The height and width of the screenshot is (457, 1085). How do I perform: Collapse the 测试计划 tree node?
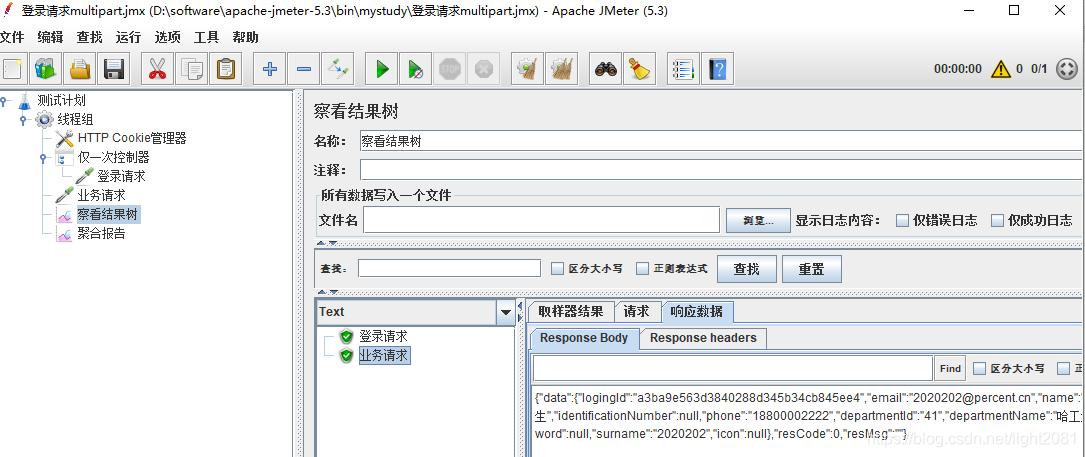click(3, 101)
